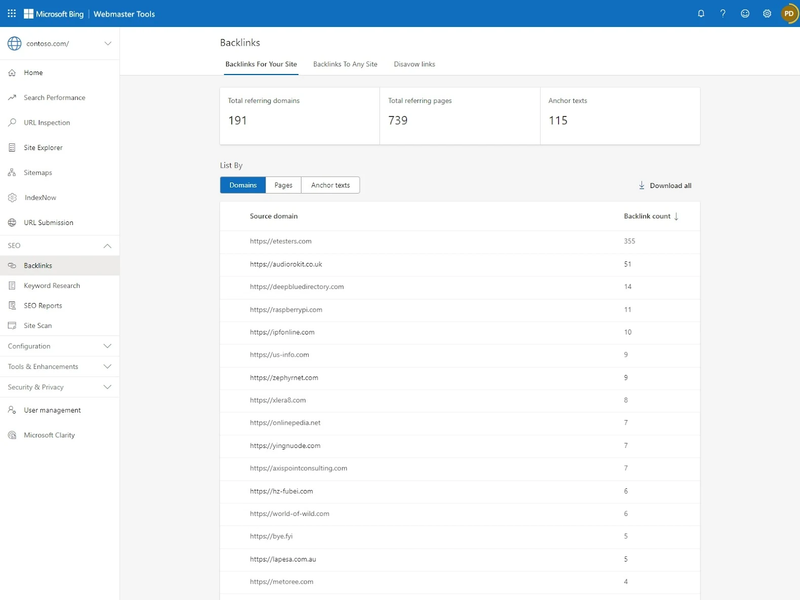
Task: Select the Anchor texts list toggle
Action: click(330, 185)
